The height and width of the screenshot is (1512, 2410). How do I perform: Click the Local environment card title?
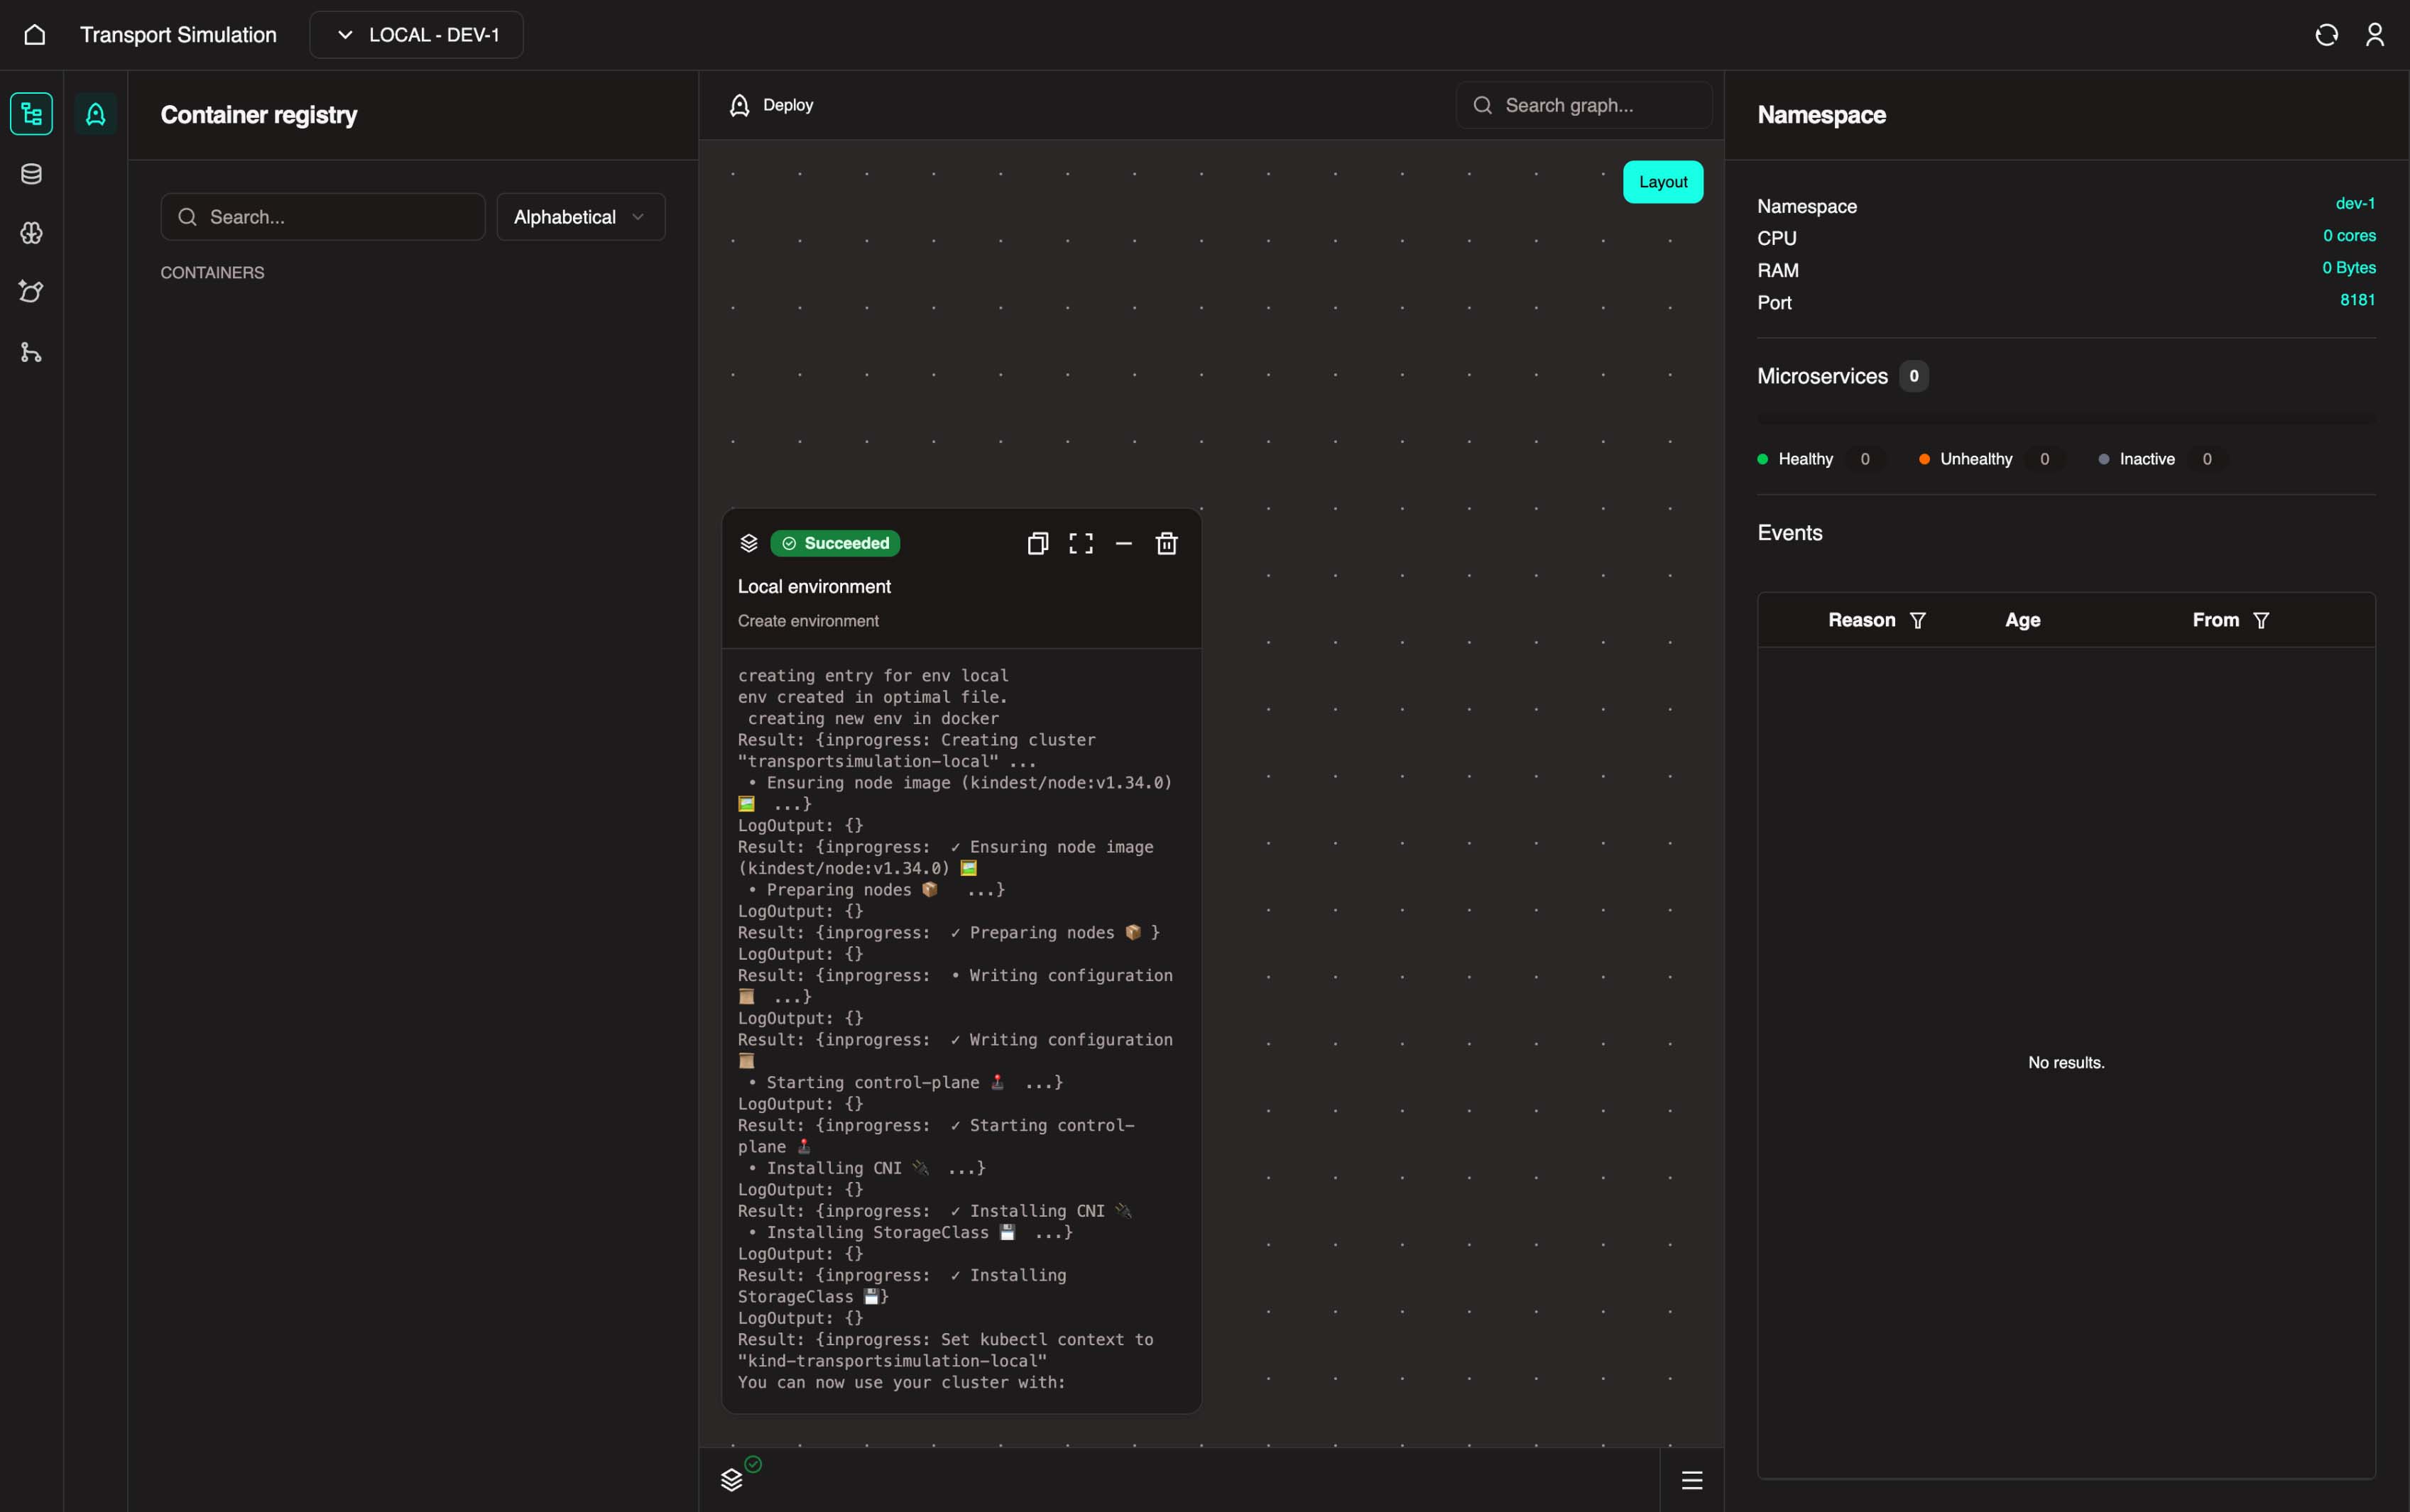(814, 587)
